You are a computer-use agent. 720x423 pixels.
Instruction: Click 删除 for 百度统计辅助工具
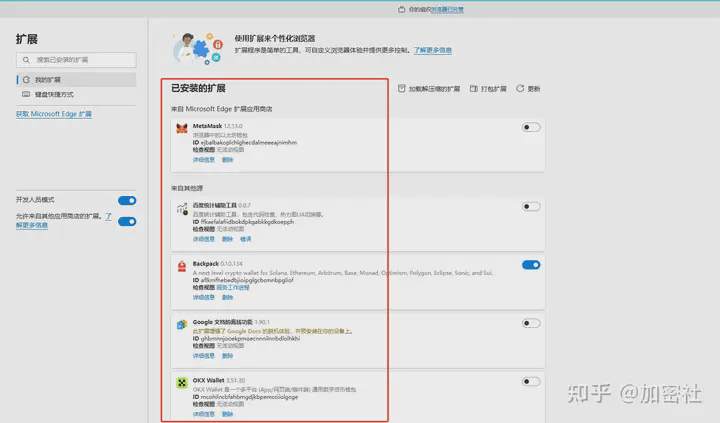pyautogui.click(x=227, y=239)
